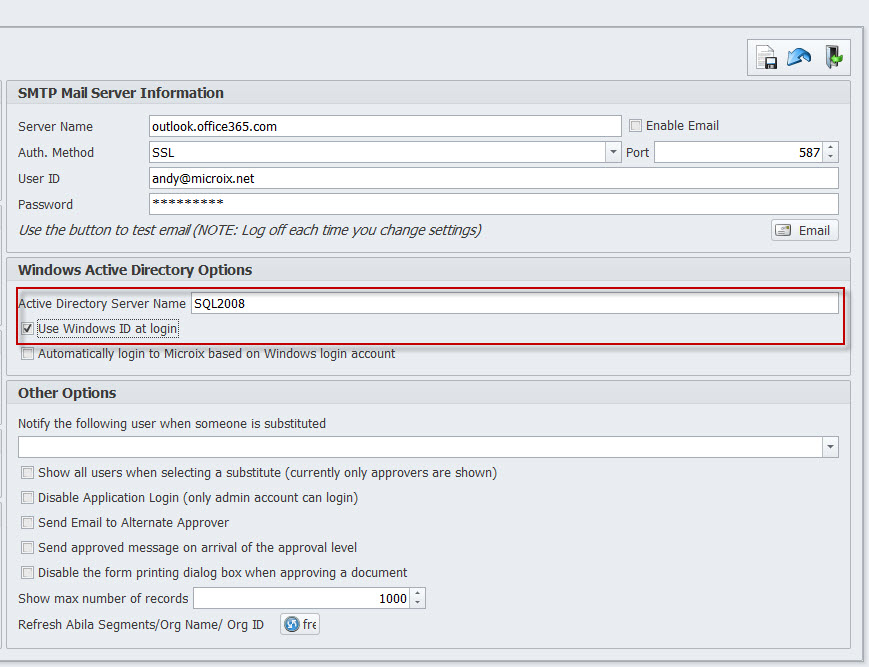
Task: Check Show all users when selecting substitute
Action: coord(28,473)
